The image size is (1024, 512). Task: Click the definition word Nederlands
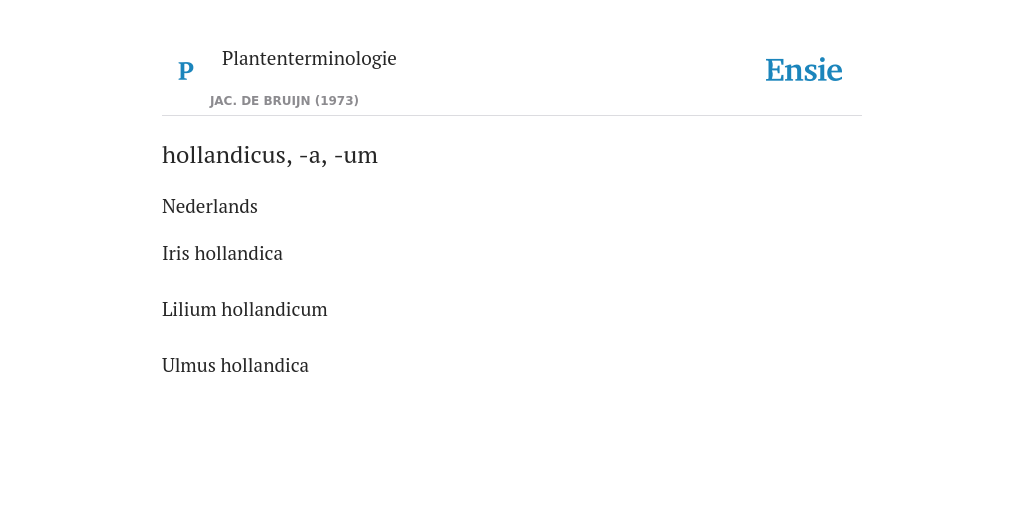click(x=210, y=206)
